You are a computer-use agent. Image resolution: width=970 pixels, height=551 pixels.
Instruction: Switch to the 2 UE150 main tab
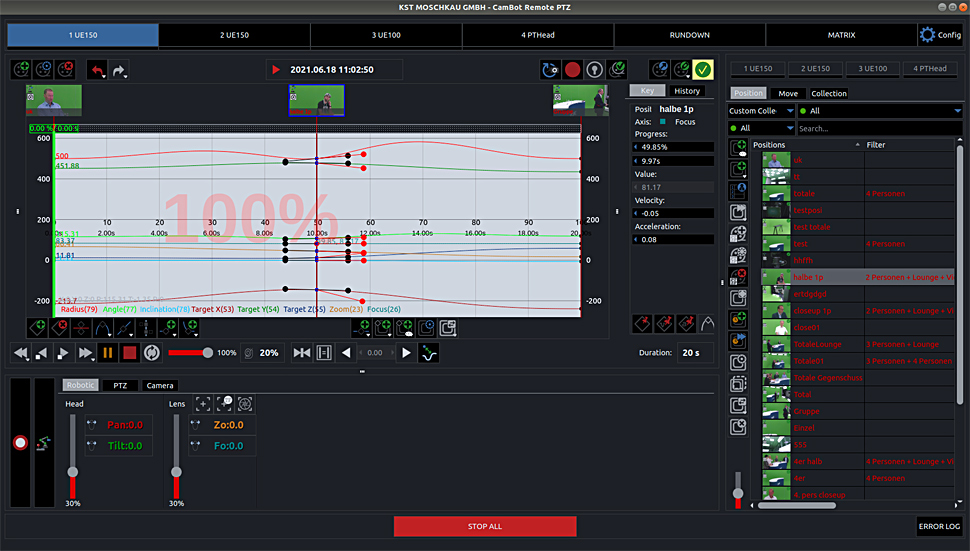(x=234, y=35)
